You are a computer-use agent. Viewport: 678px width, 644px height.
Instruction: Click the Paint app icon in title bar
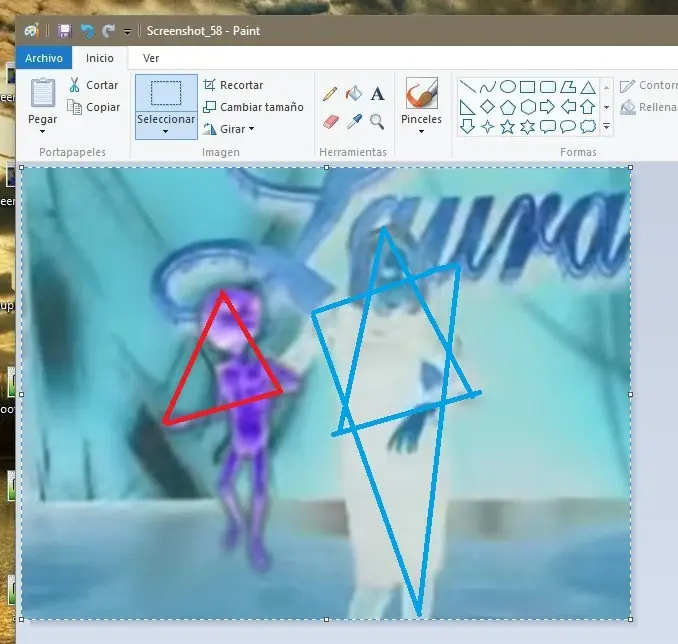tap(31, 31)
